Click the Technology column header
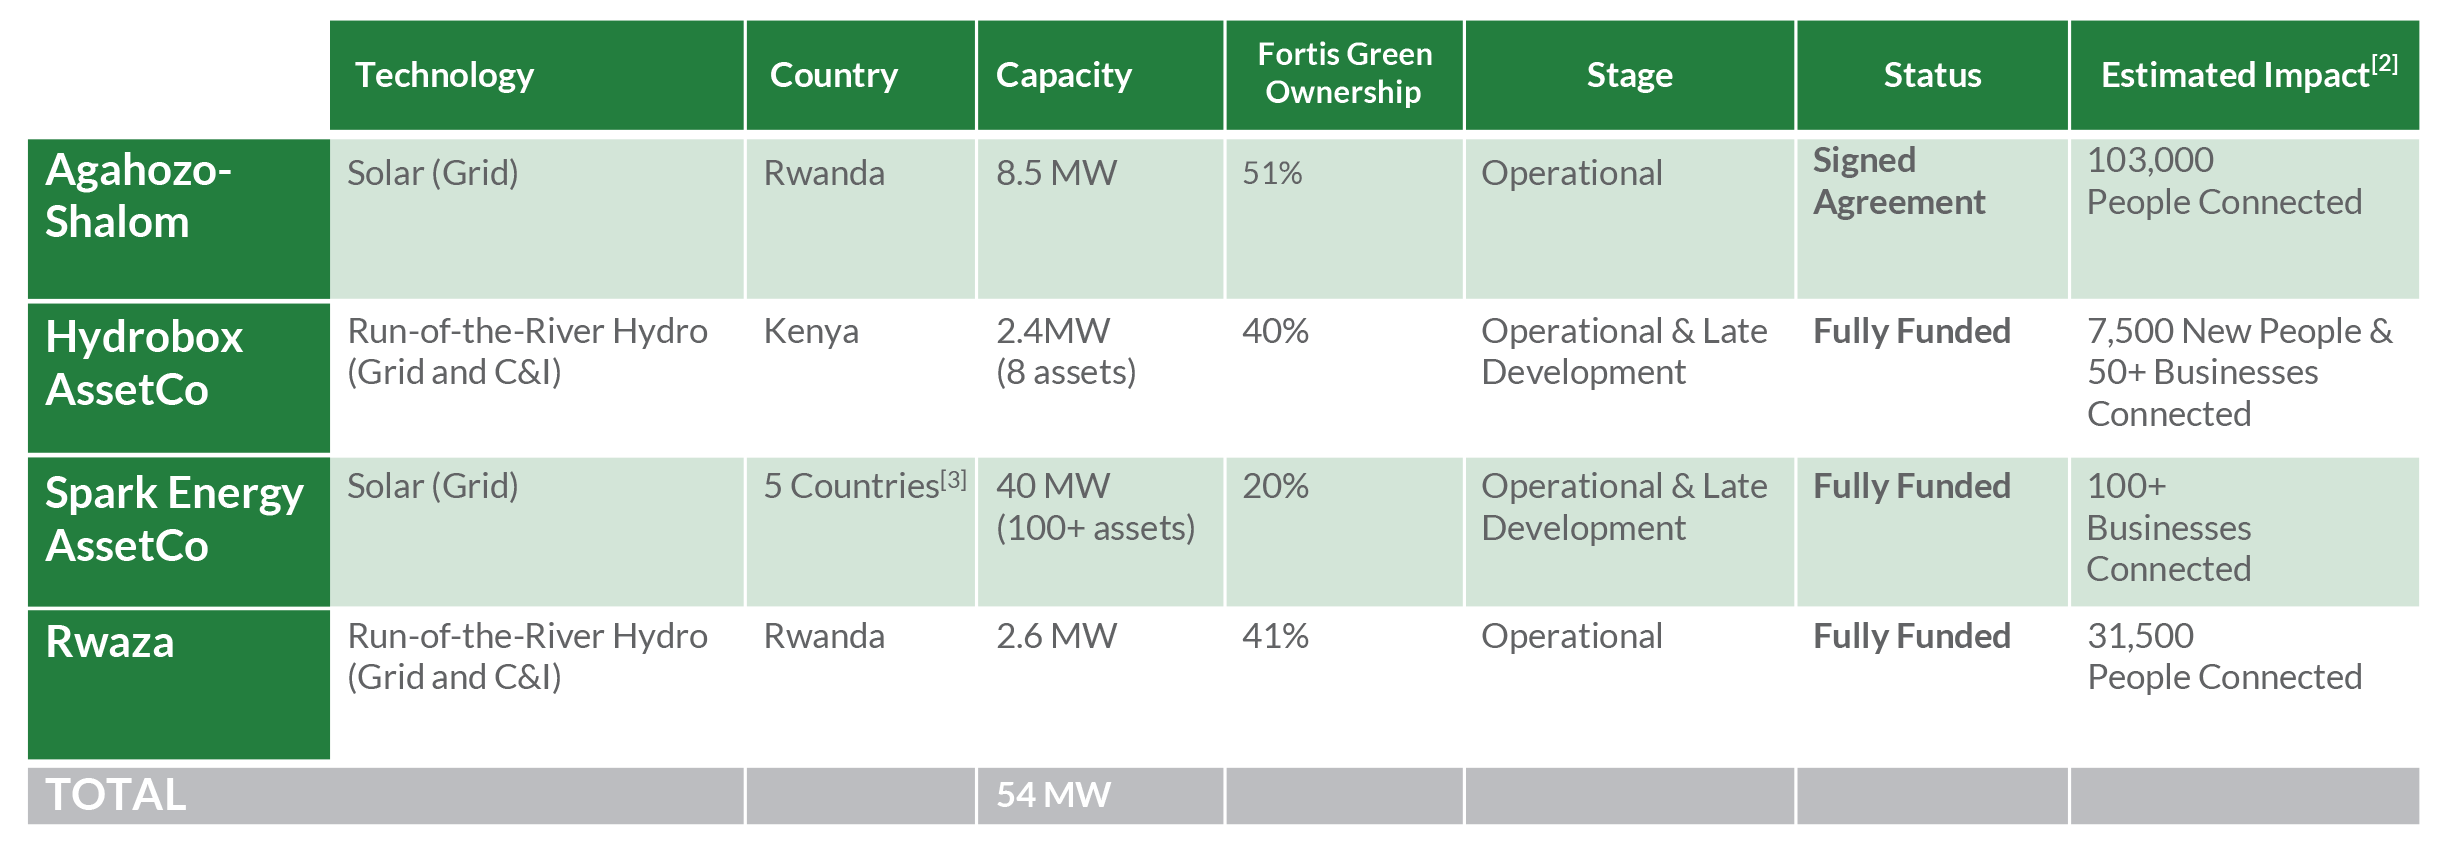Viewport: 2451px width, 846px height. 444,75
